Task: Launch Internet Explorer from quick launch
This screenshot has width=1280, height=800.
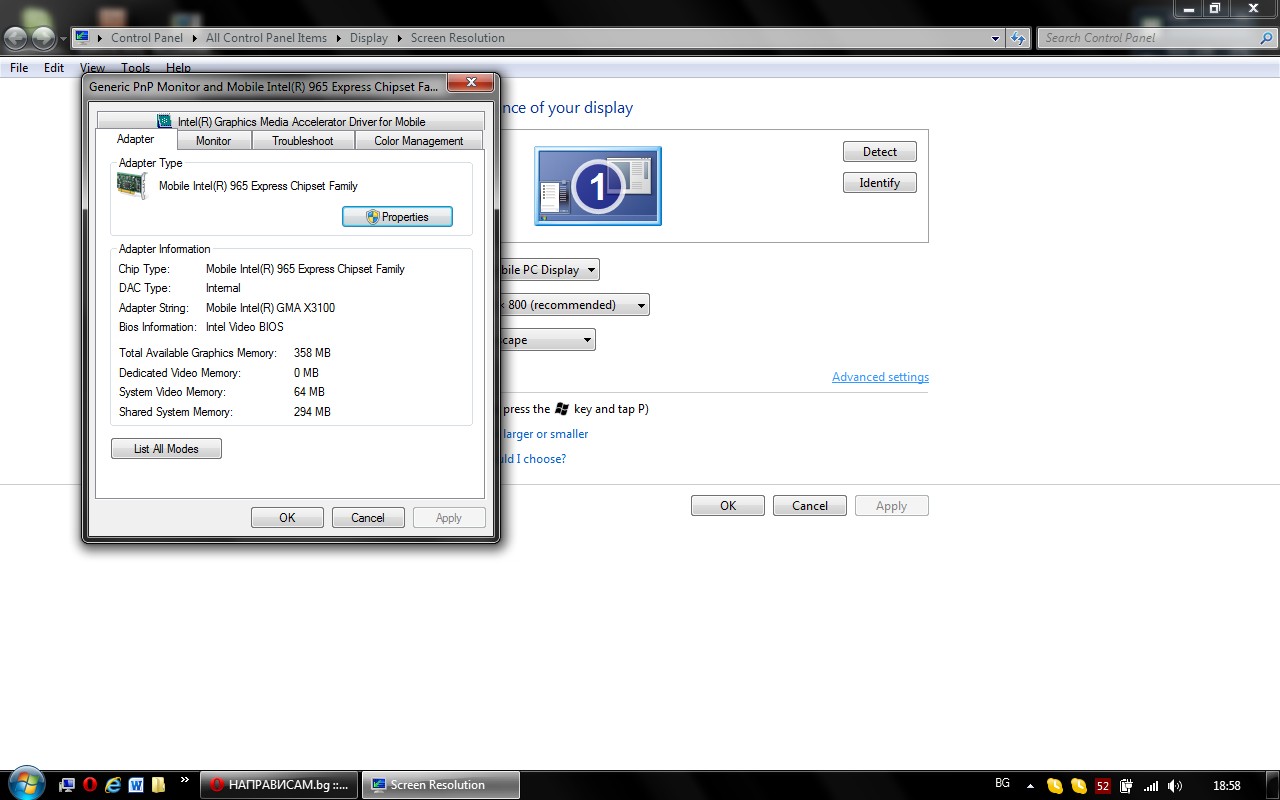Action: [114, 785]
